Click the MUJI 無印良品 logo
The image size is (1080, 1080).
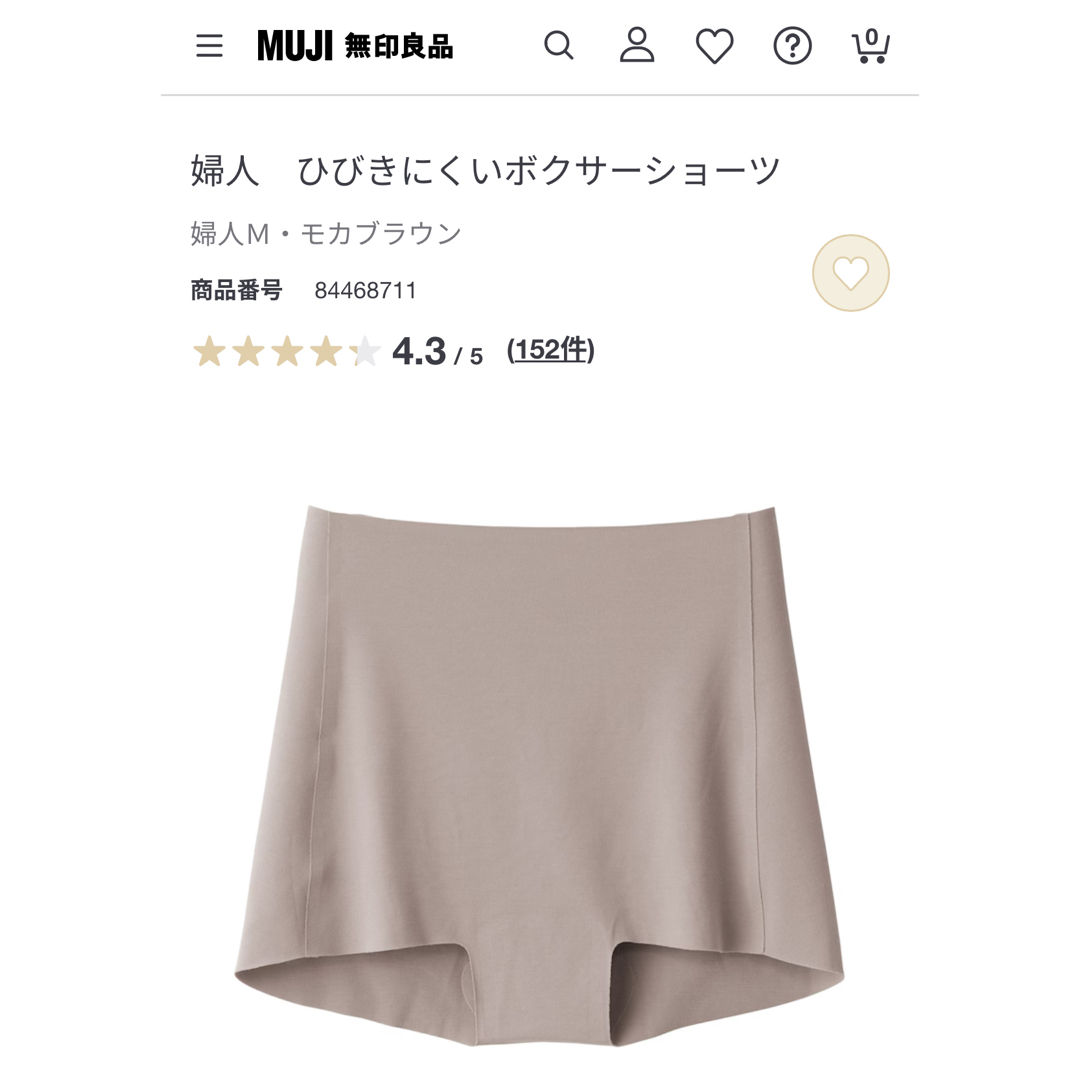point(355,46)
